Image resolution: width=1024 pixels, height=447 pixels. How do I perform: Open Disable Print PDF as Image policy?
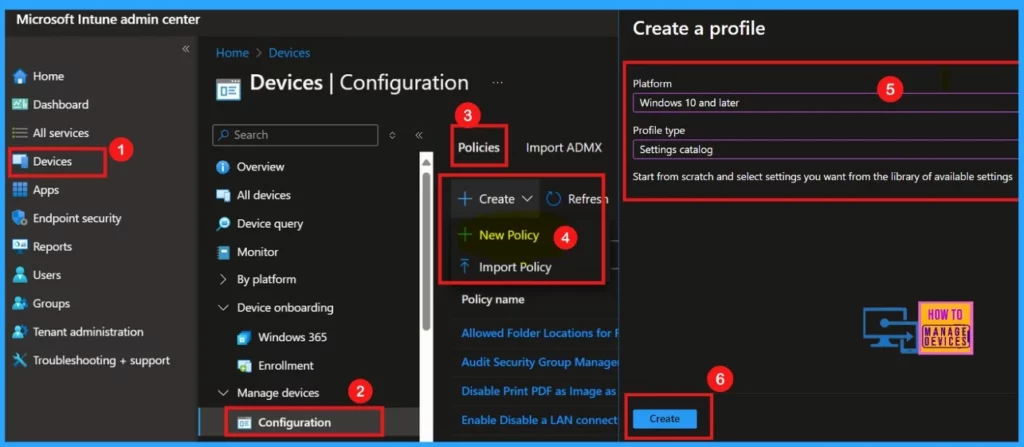coord(539,391)
